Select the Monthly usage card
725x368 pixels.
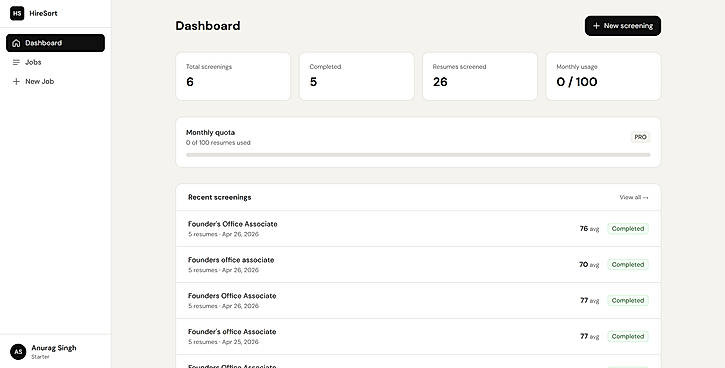(x=603, y=76)
